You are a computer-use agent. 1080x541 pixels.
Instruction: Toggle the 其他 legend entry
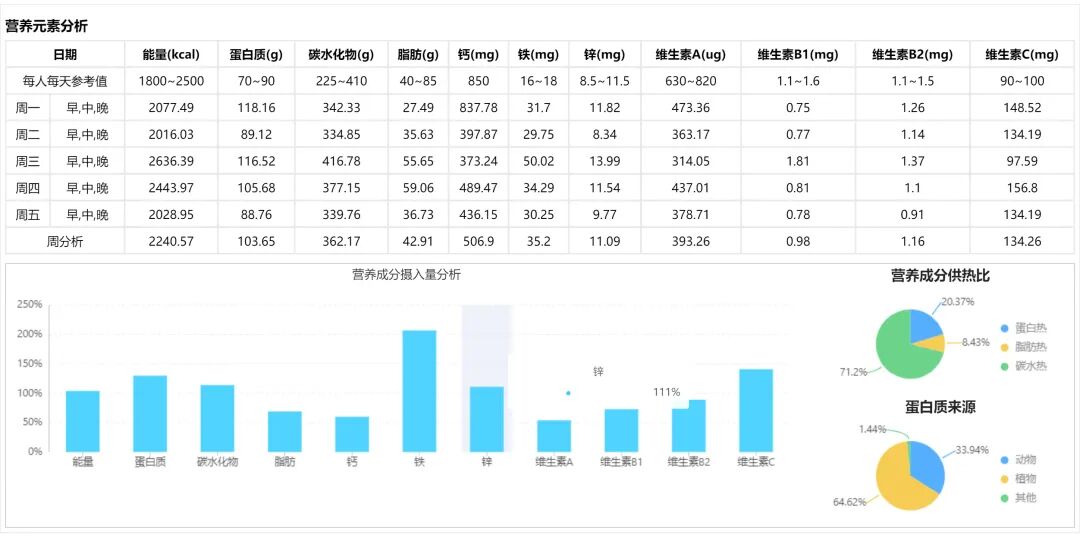[1019, 498]
